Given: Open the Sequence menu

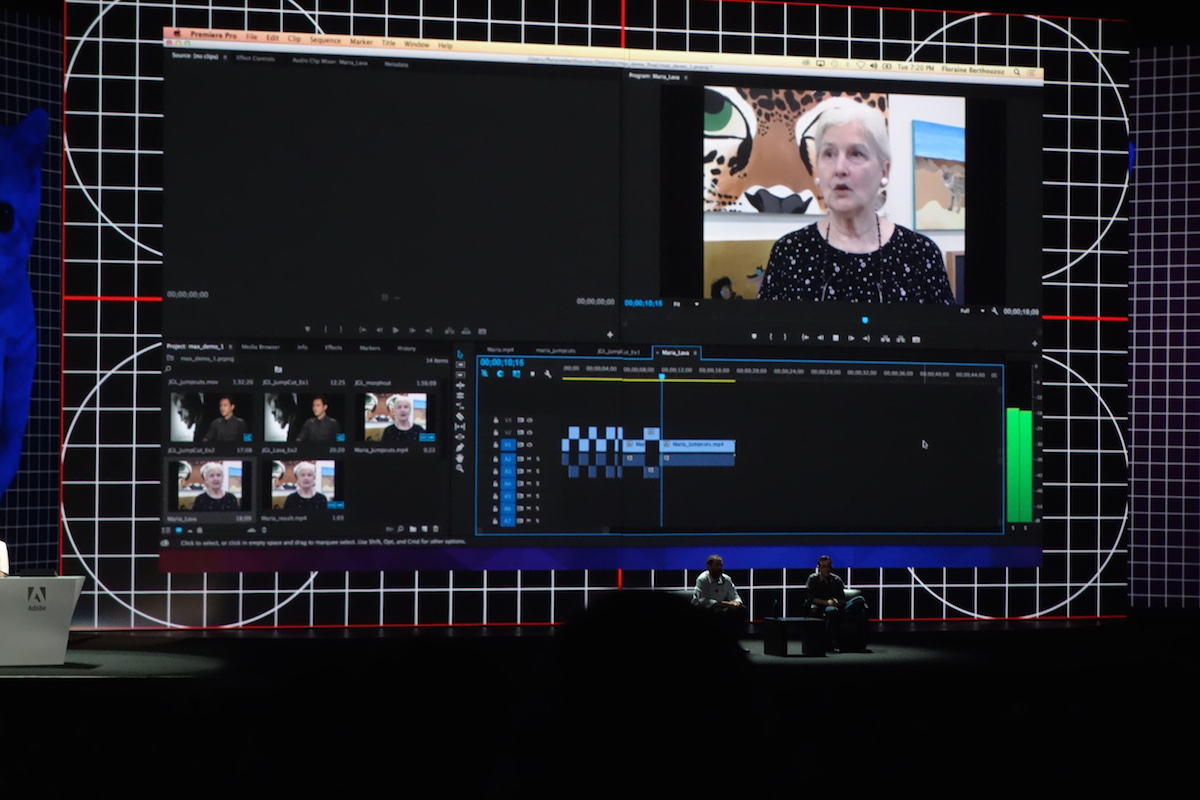Looking at the screenshot, I should (325, 40).
